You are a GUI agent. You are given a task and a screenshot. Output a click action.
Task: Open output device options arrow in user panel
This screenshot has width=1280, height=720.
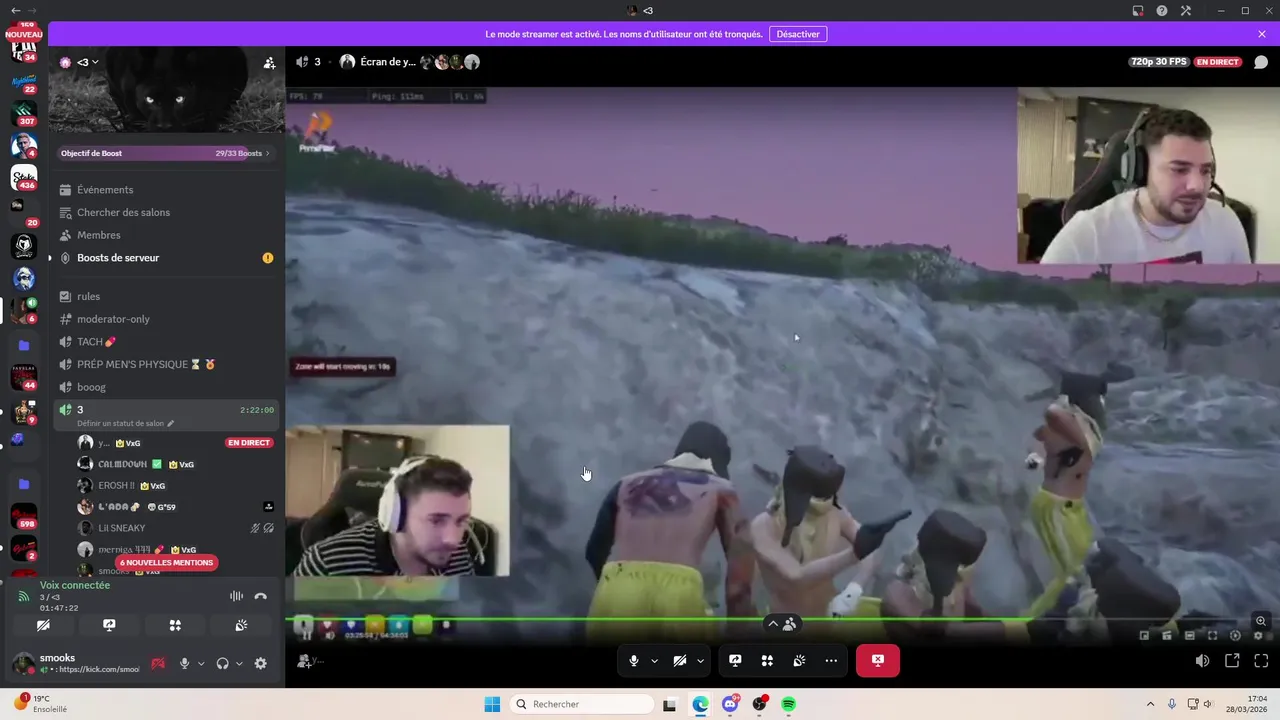coord(239,663)
